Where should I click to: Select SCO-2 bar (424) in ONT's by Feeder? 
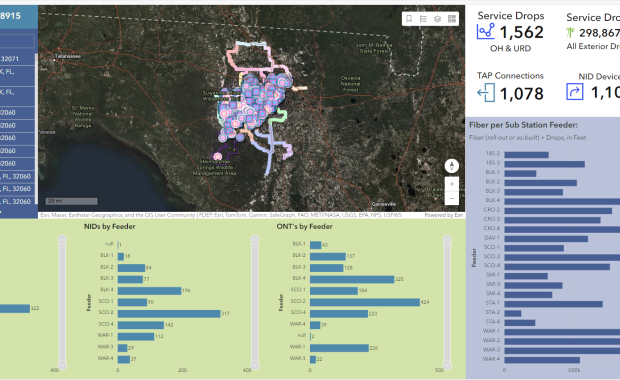(365, 302)
